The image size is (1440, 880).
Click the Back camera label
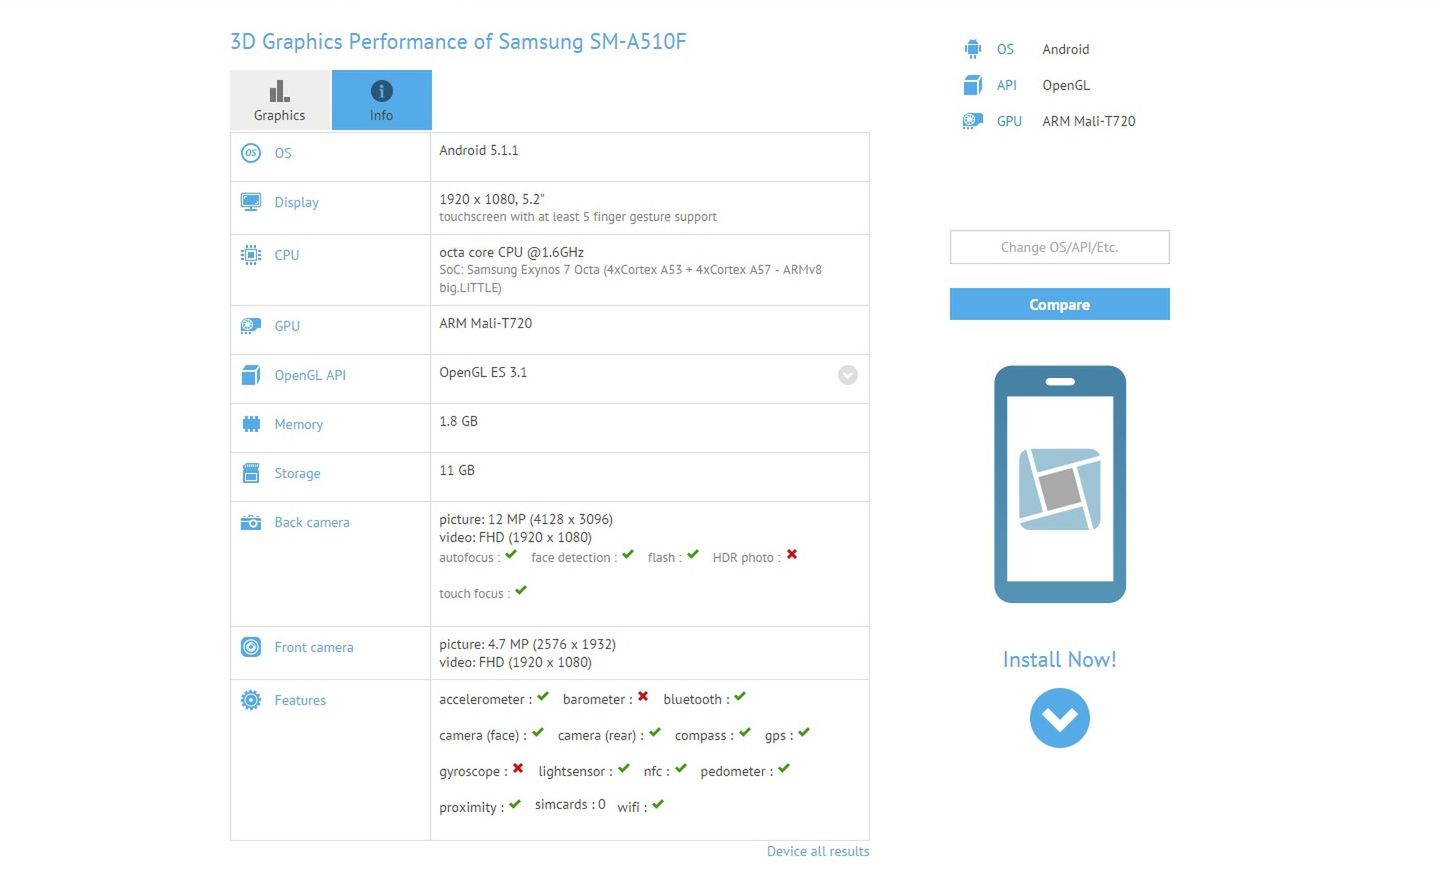pyautogui.click(x=312, y=522)
